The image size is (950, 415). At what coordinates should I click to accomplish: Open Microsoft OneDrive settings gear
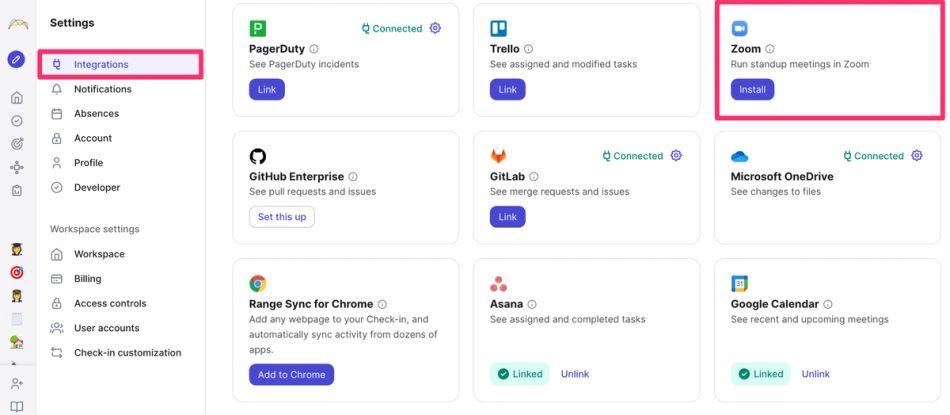[917, 156]
